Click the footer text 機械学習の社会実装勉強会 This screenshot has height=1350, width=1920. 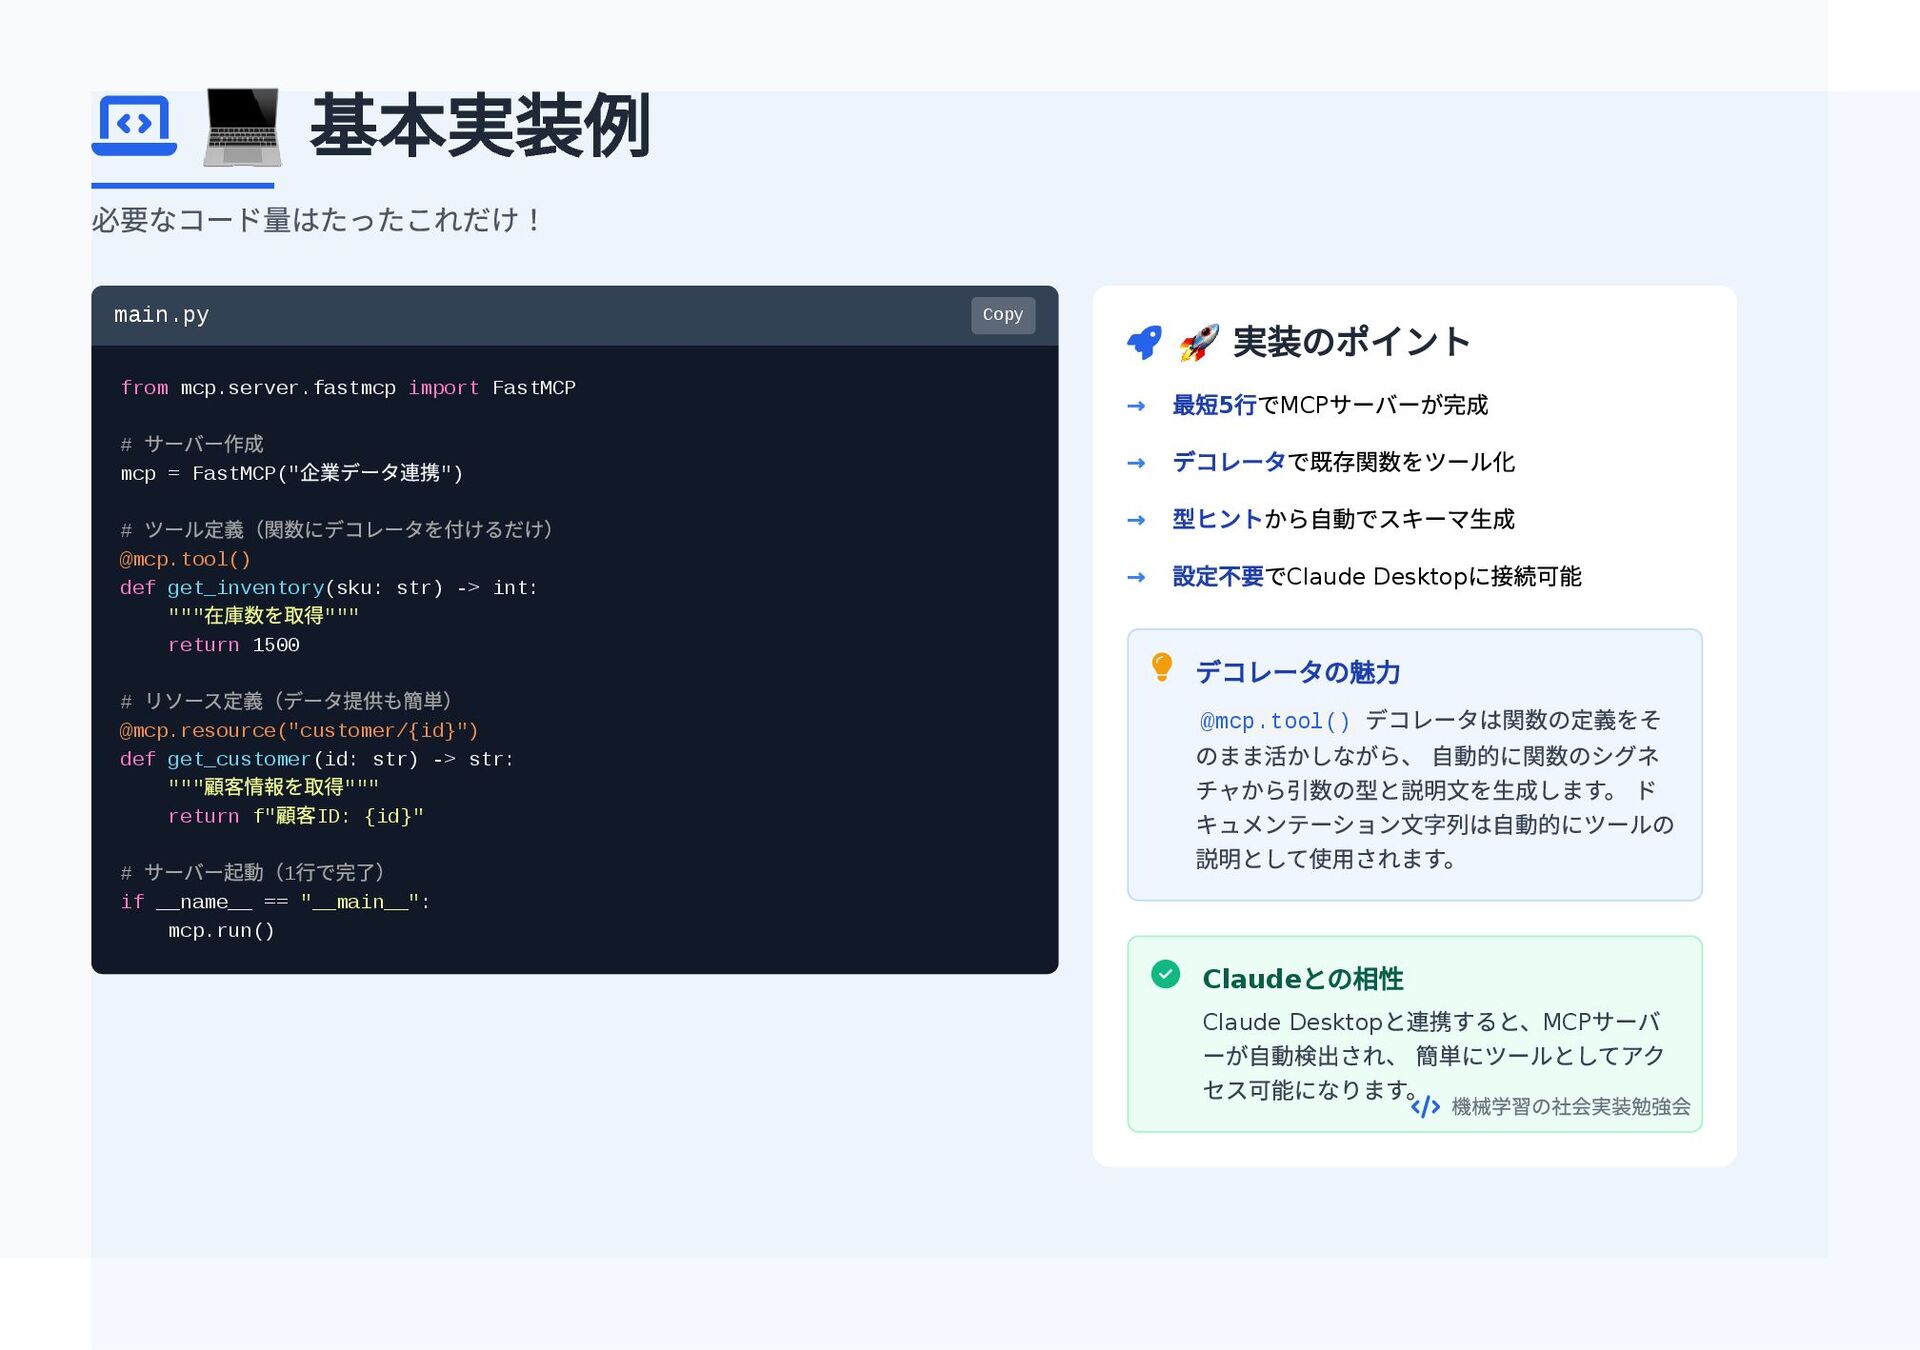[x=1570, y=1106]
